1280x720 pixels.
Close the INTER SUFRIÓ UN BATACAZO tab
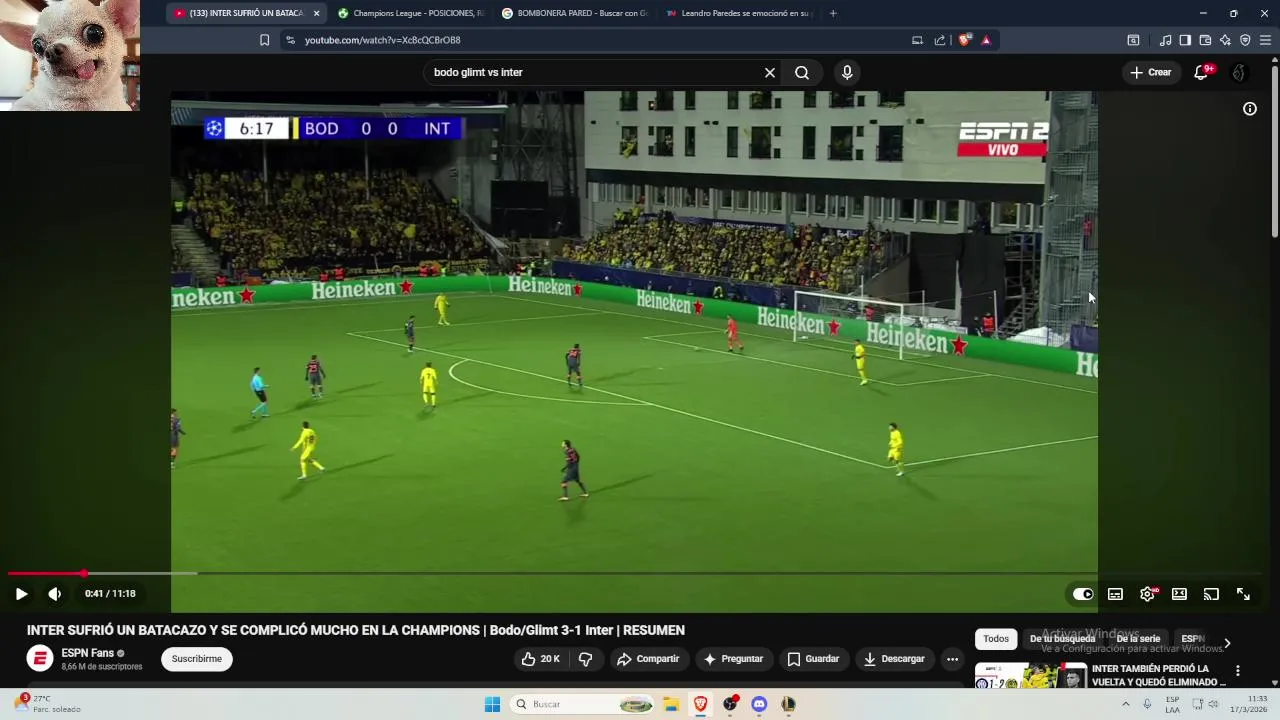(316, 13)
